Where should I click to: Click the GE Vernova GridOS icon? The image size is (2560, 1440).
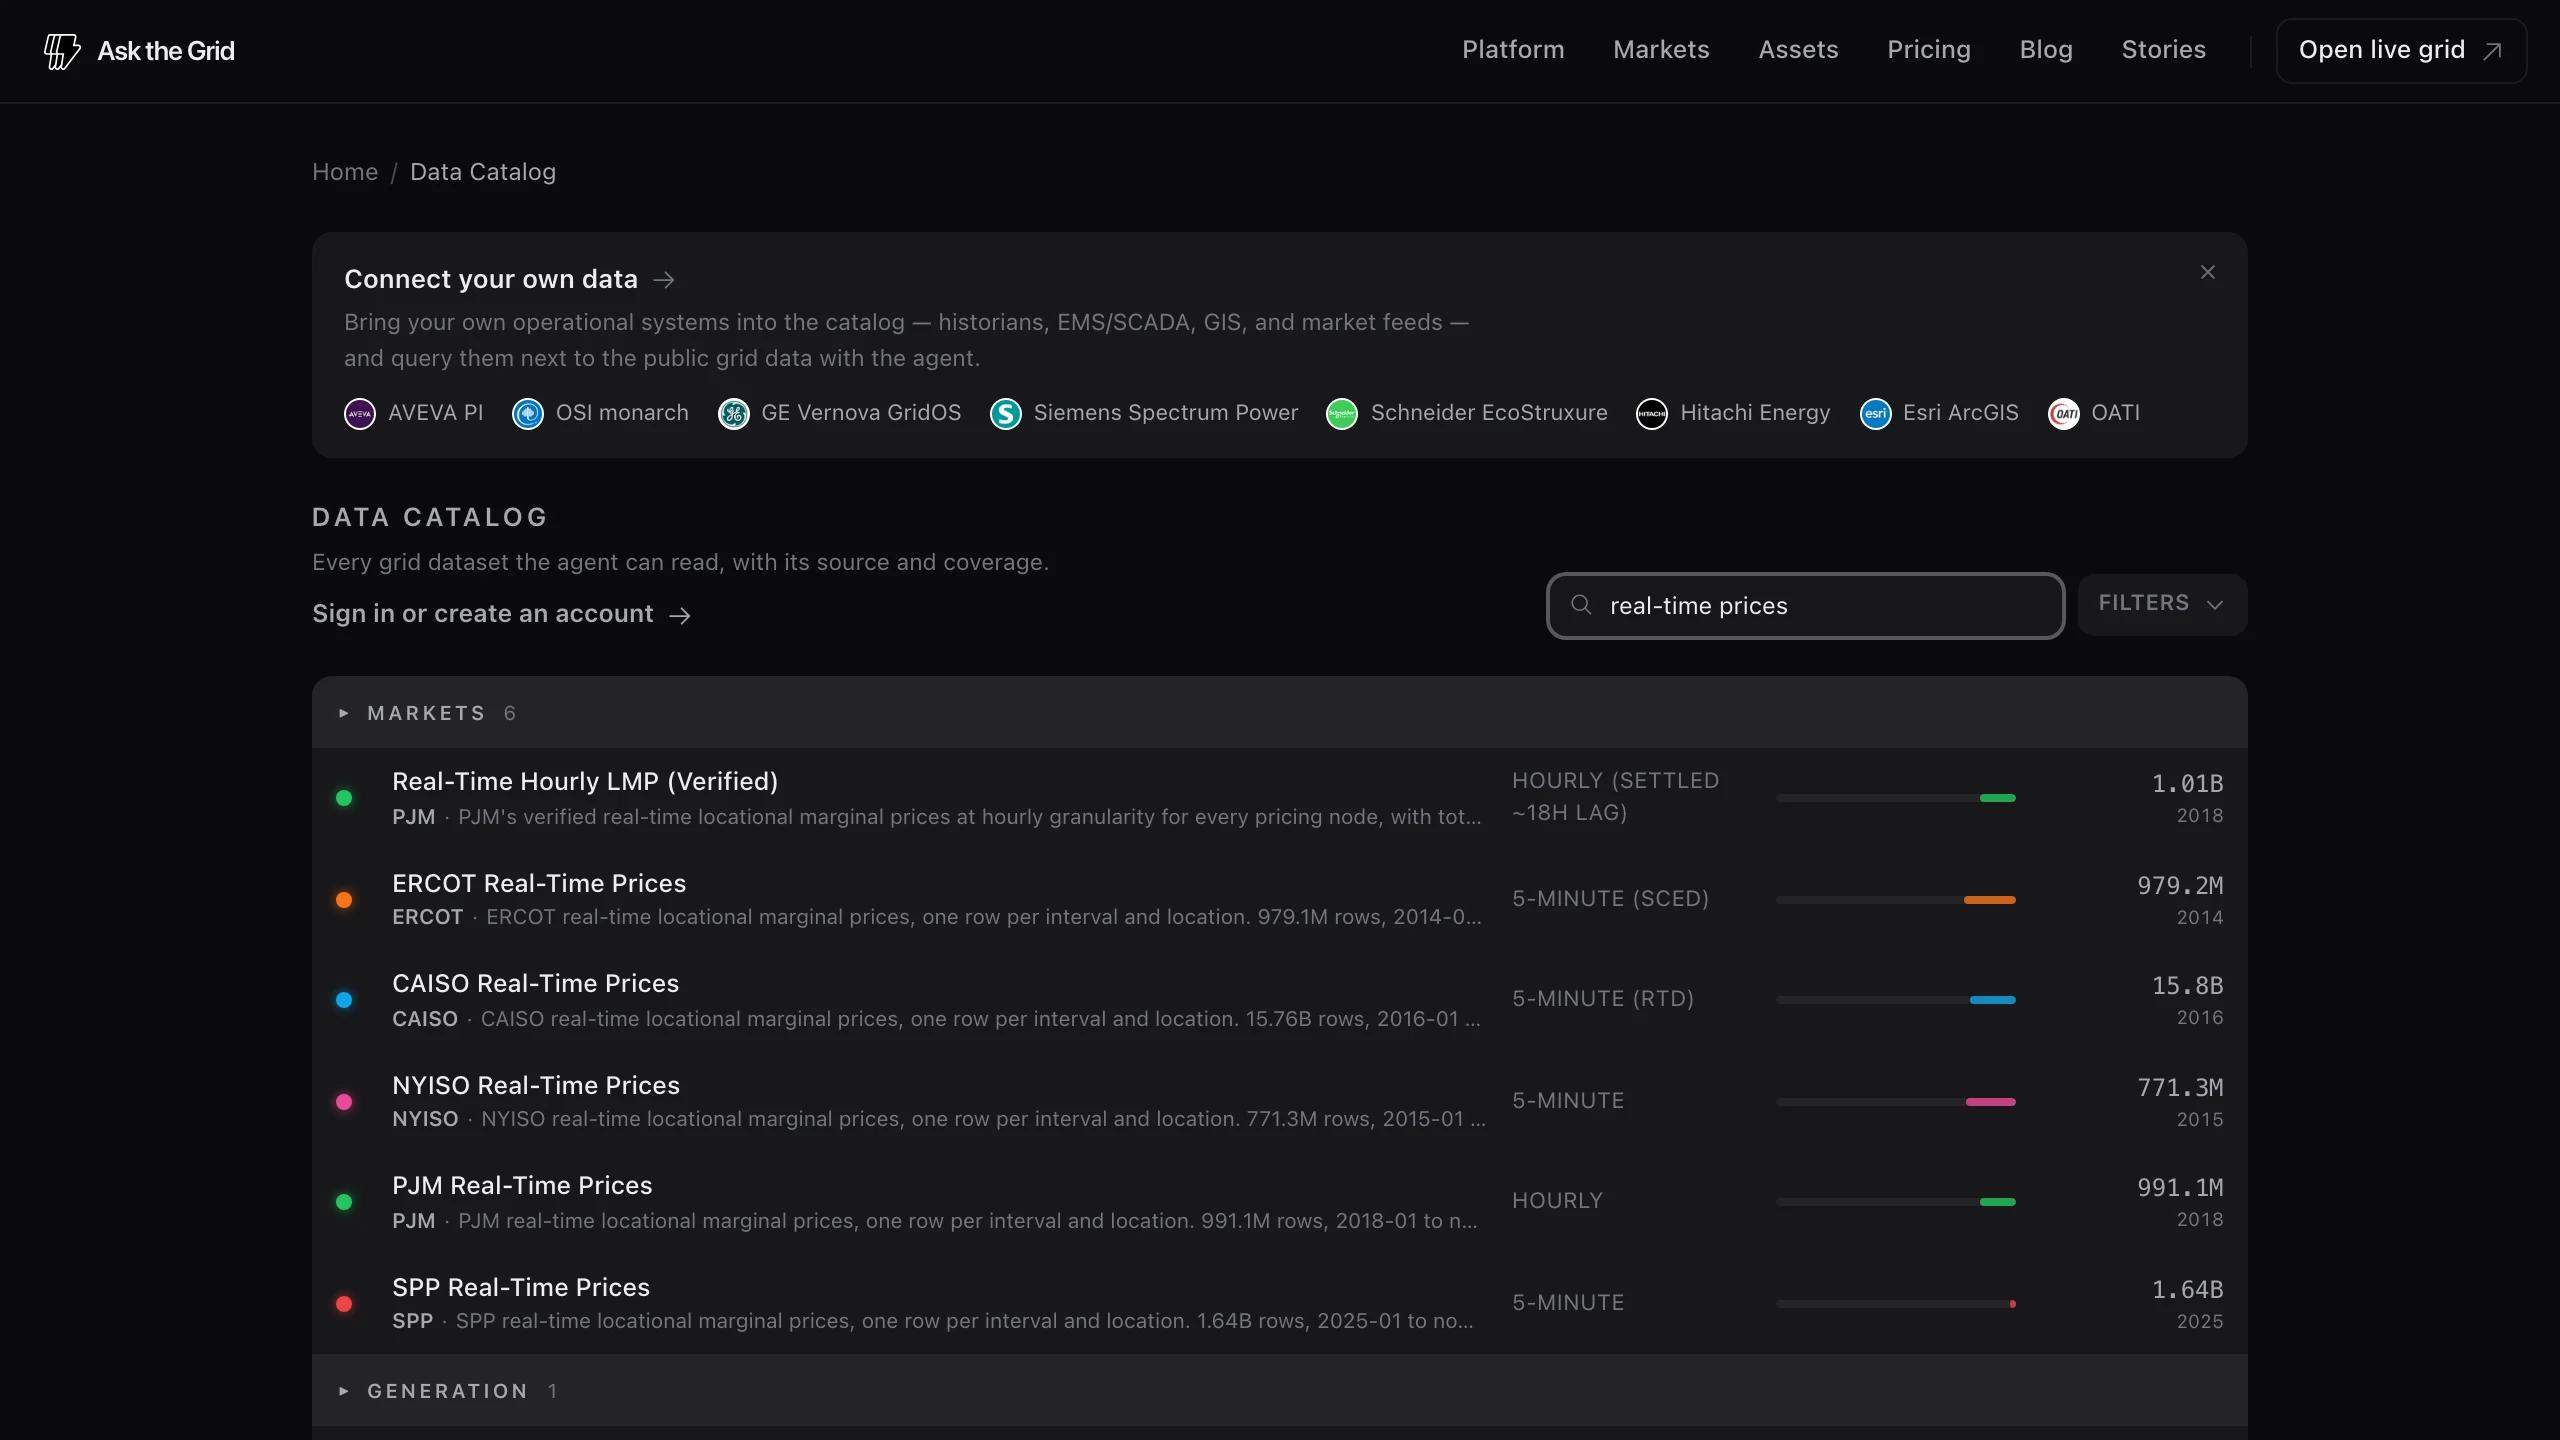[x=734, y=413]
